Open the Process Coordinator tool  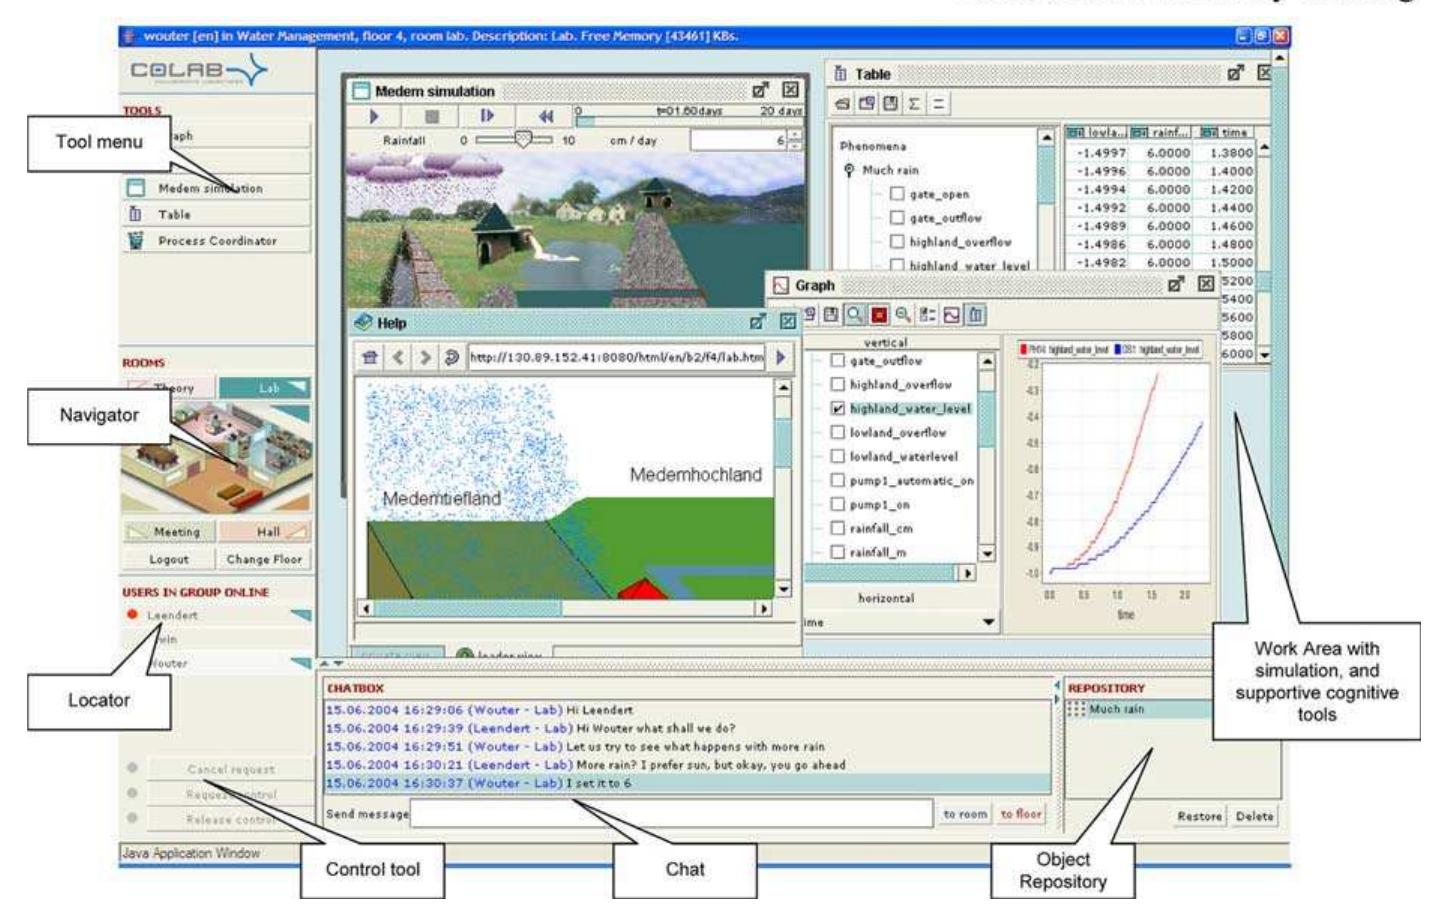point(216,241)
